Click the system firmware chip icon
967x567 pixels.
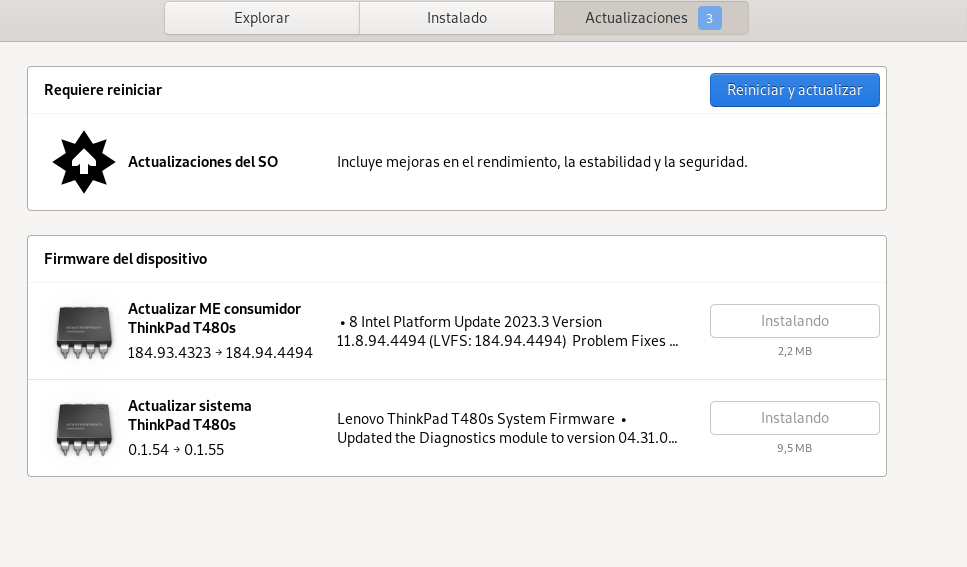[x=84, y=428]
